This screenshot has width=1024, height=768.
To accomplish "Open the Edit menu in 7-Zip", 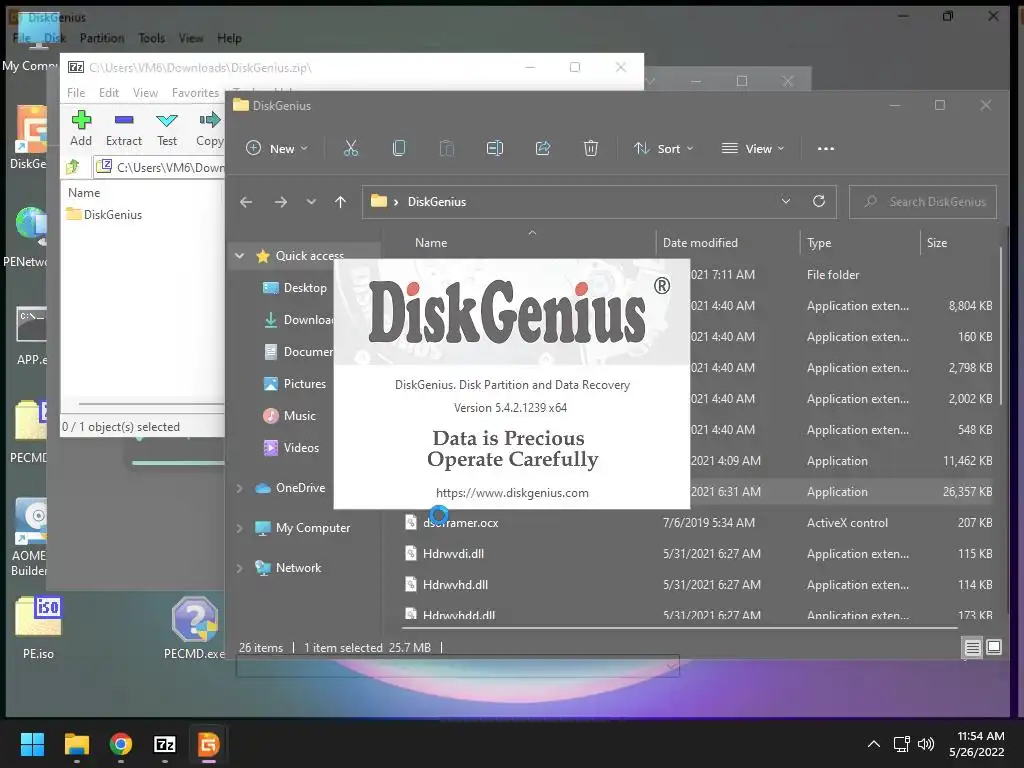I will 108,93.
